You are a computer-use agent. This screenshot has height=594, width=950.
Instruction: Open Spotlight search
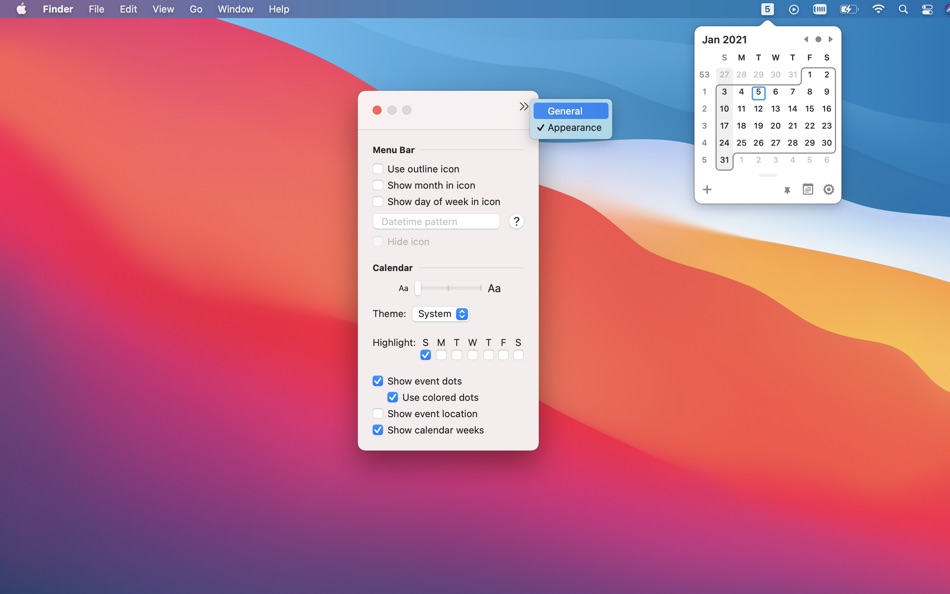coord(903,9)
